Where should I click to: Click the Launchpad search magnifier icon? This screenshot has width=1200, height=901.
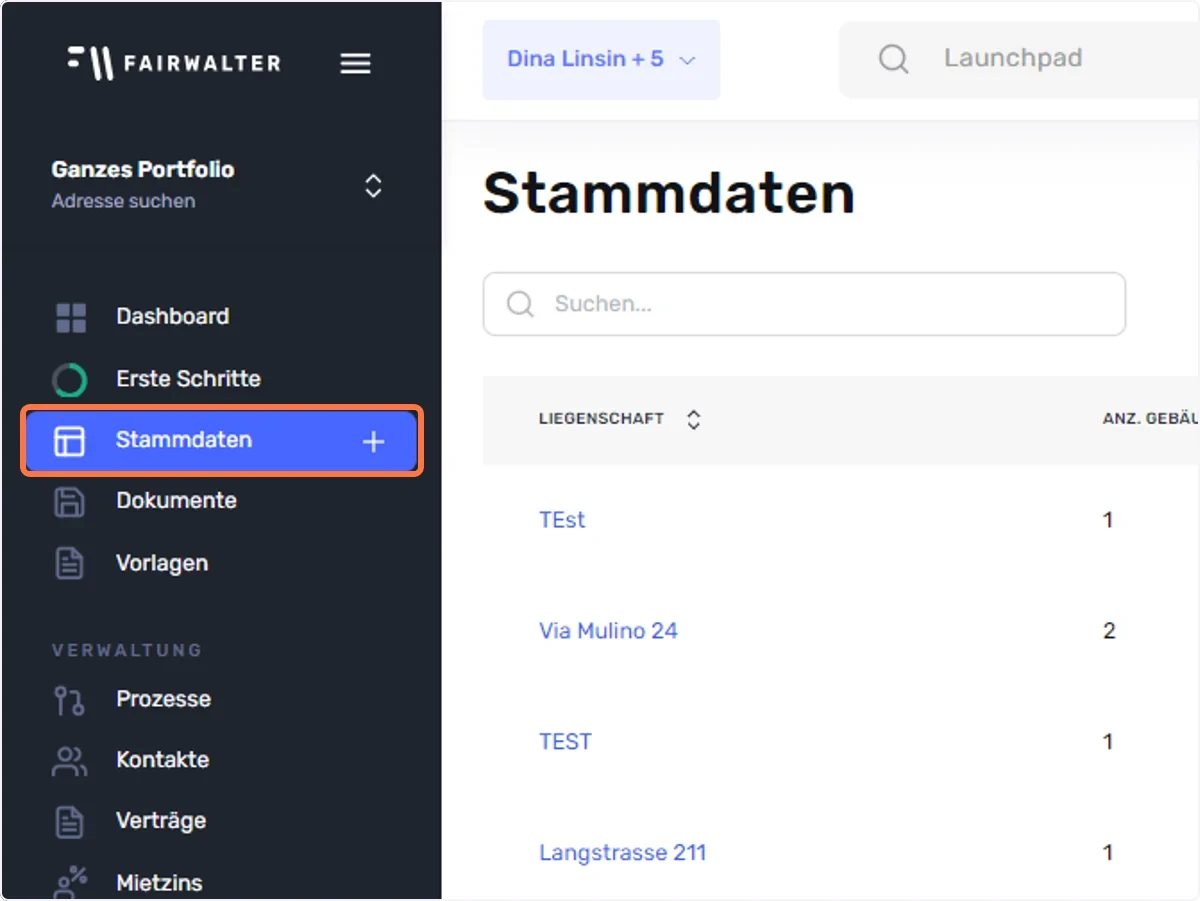click(893, 59)
